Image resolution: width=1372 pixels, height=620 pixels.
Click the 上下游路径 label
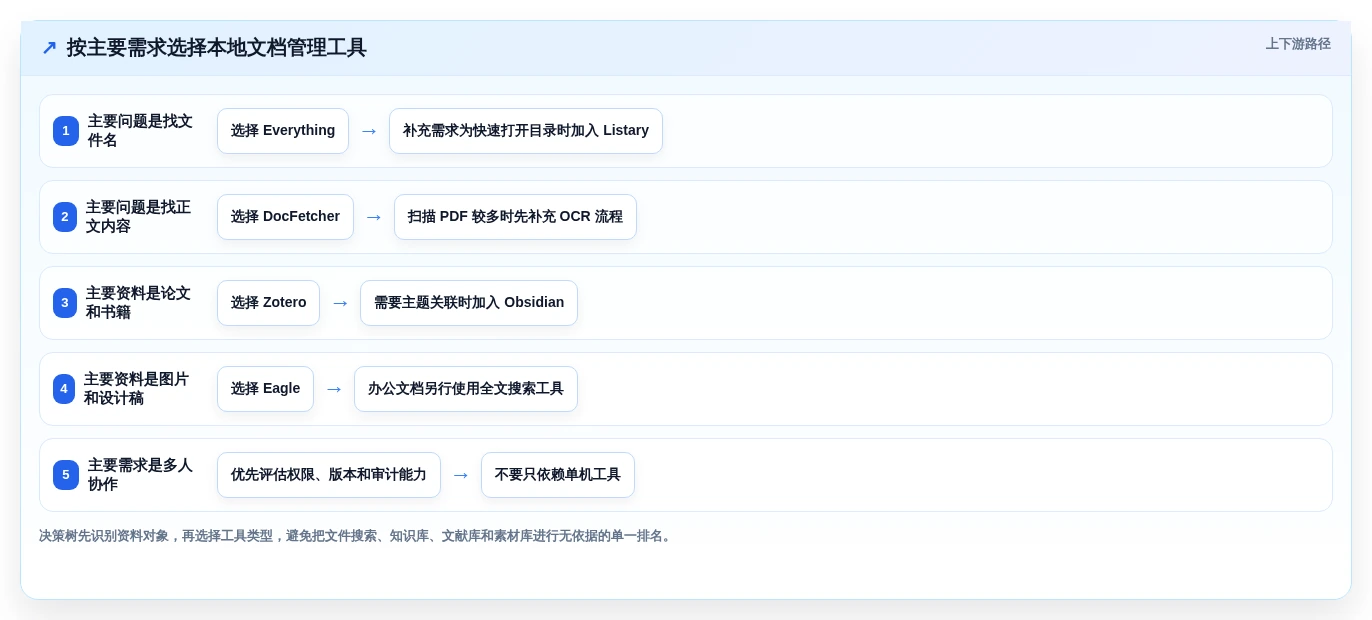pyautogui.click(x=1298, y=44)
